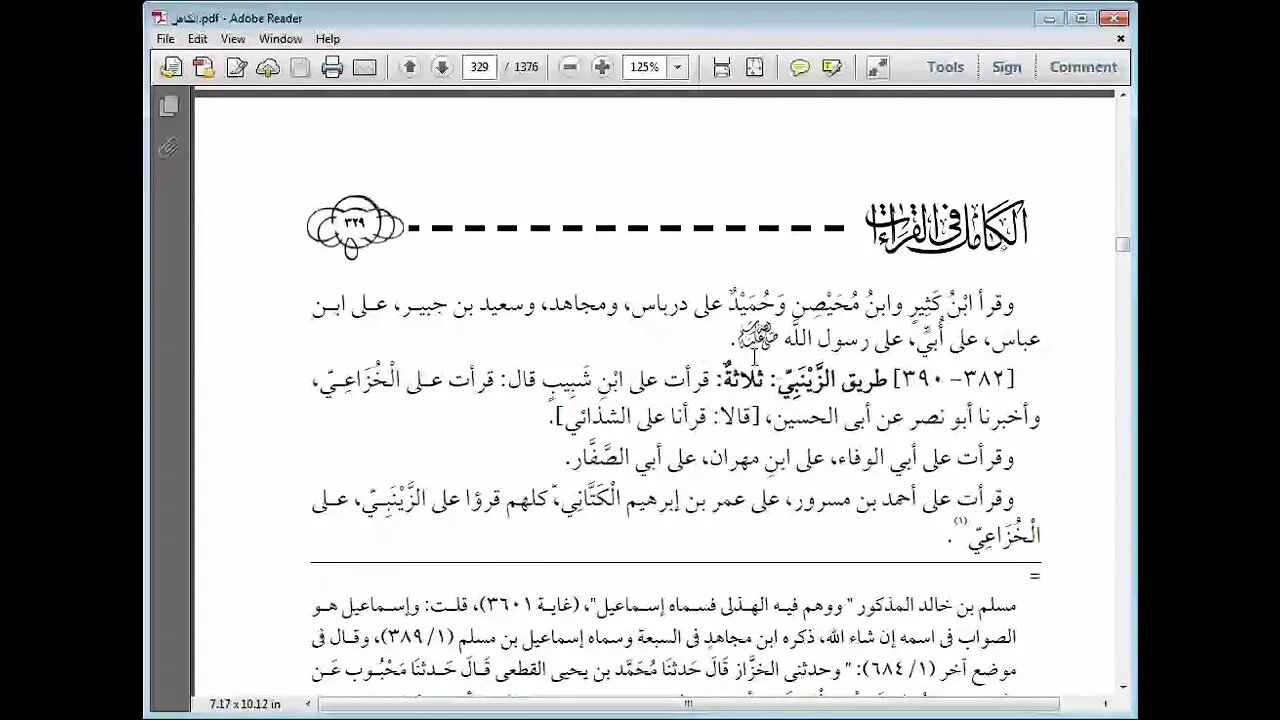1280x720 pixels.
Task: Open the Sign pane
Action: pos(1007,67)
